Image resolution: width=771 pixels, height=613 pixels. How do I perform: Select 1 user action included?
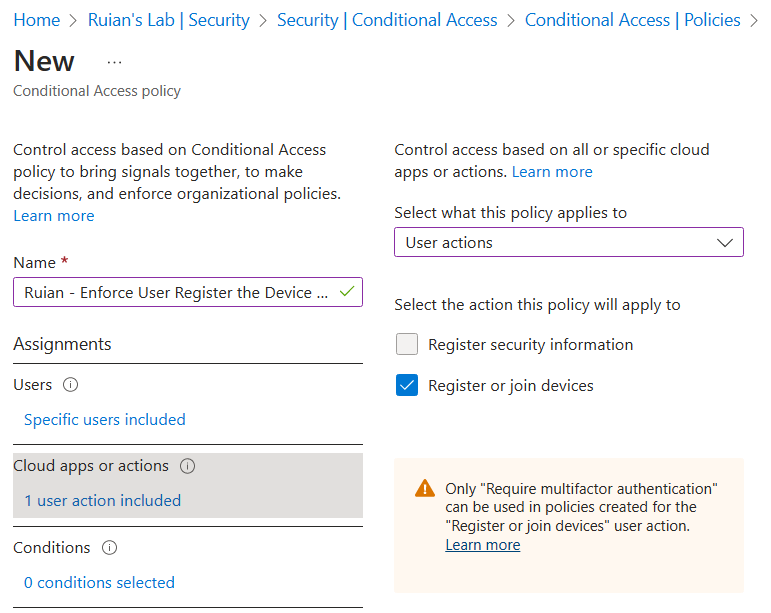pyautogui.click(x=103, y=500)
